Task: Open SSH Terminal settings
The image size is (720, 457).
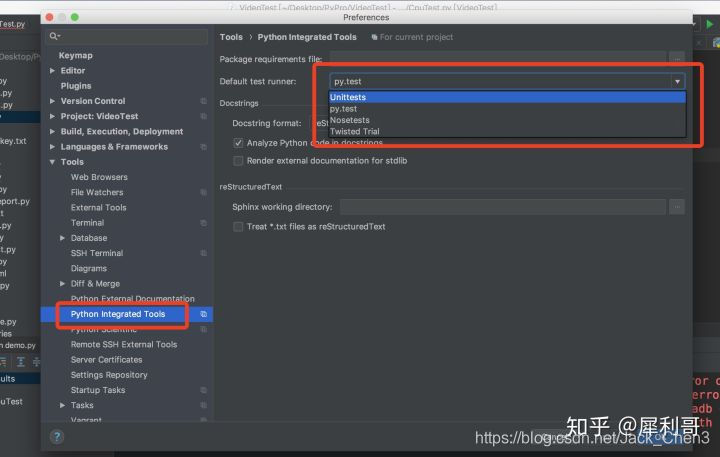Action: (97, 253)
